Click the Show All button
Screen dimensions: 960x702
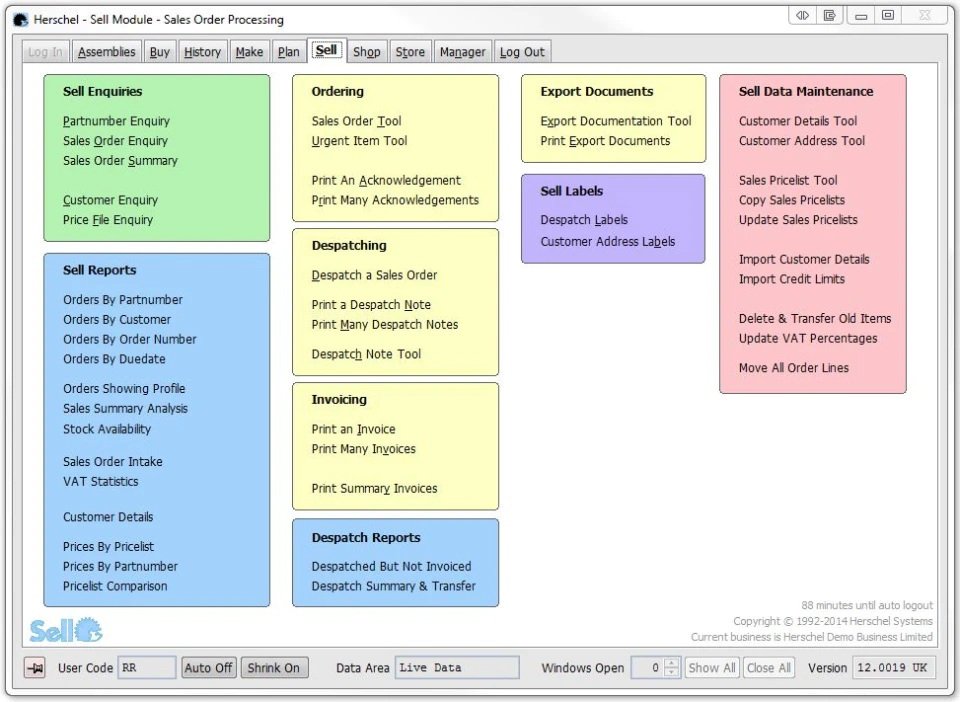click(x=712, y=668)
